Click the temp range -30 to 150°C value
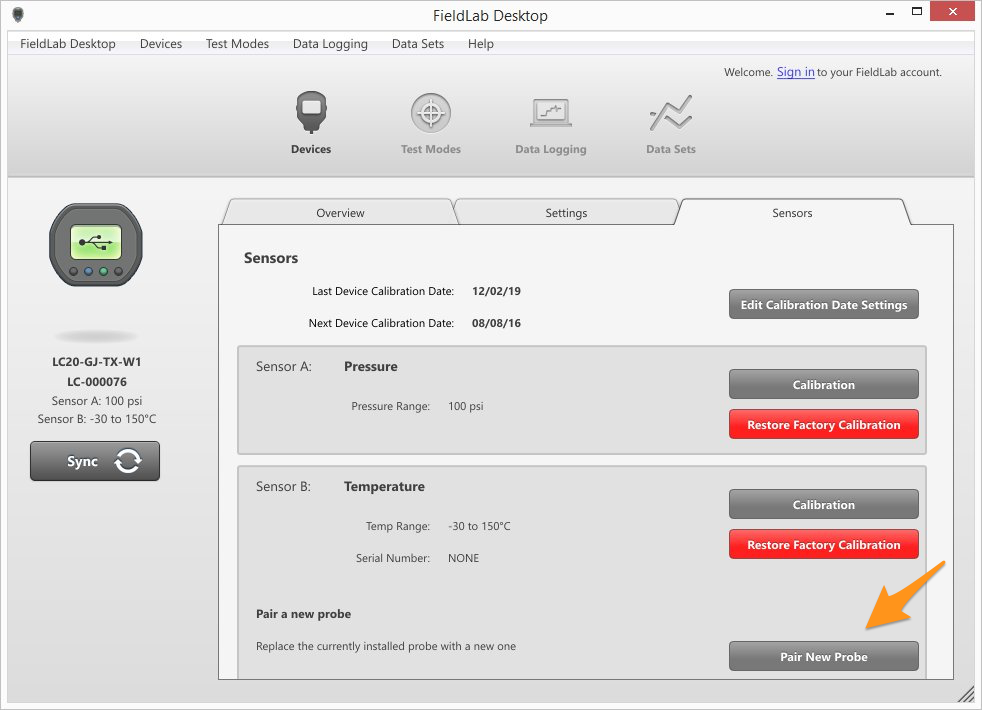The image size is (982, 710). coord(479,527)
